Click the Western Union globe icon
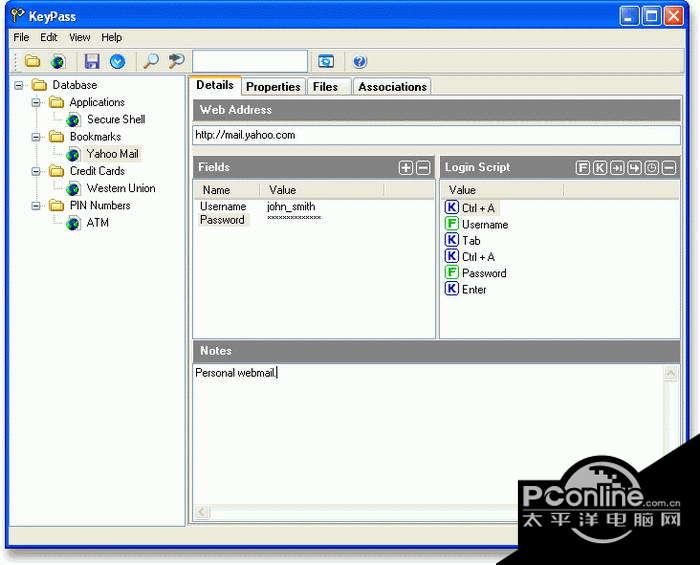This screenshot has height=565, width=700. point(73,189)
